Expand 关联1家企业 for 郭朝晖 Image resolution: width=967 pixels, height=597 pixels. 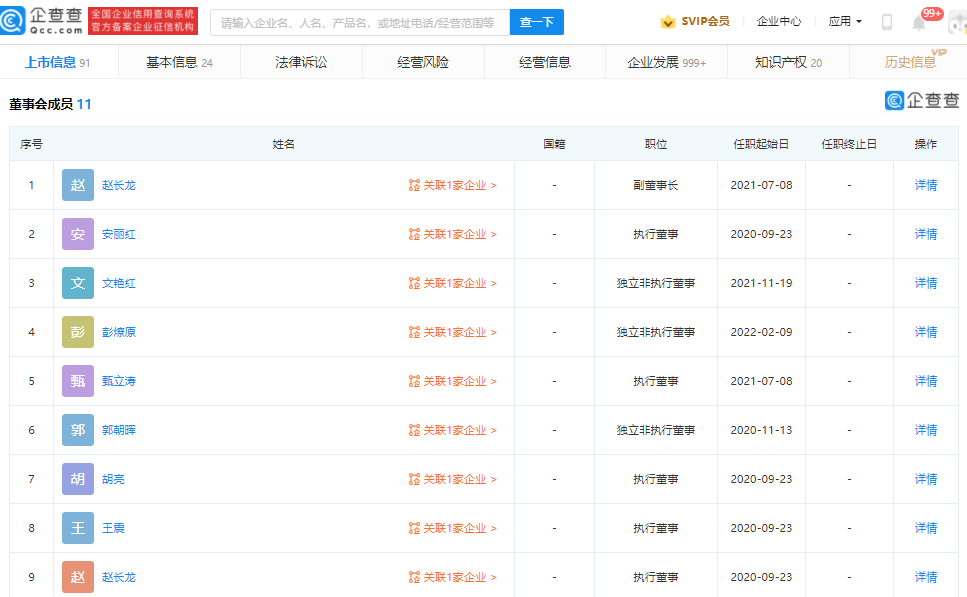453,430
